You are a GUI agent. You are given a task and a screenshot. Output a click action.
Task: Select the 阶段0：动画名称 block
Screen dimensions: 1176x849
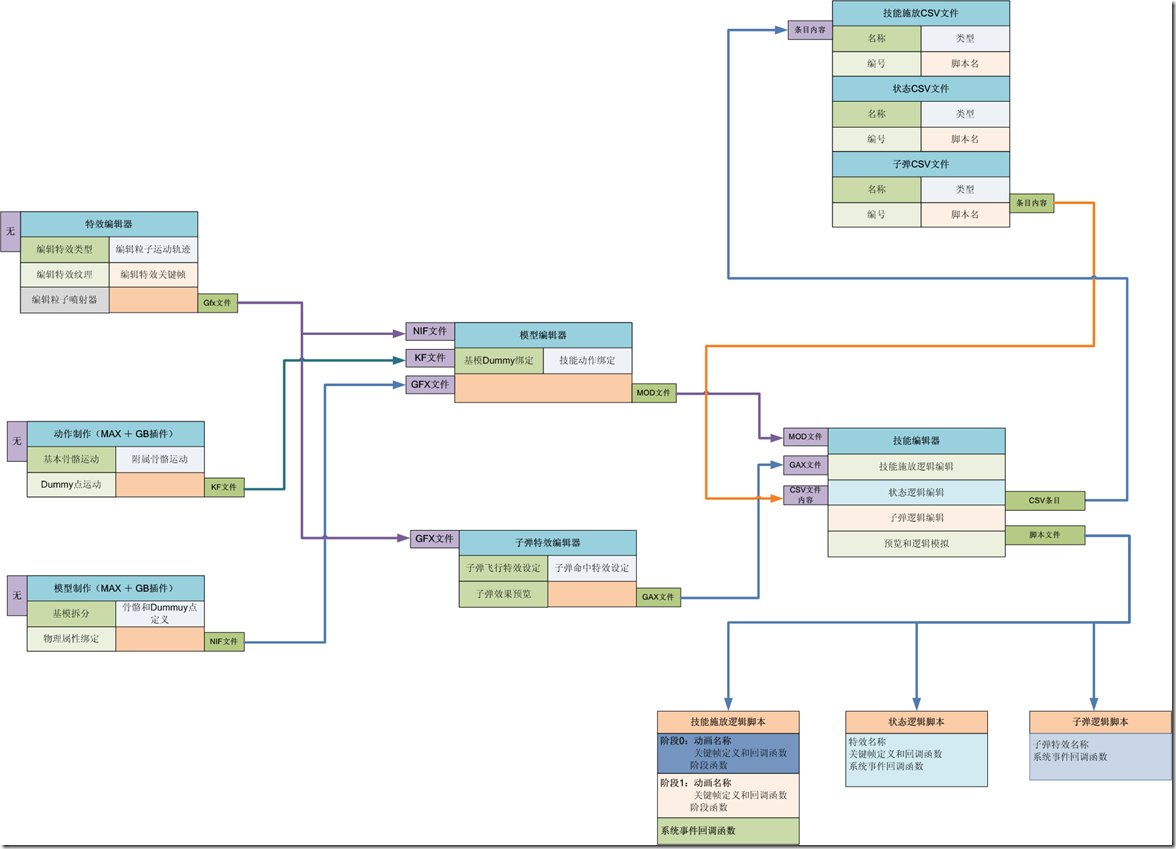[x=728, y=754]
